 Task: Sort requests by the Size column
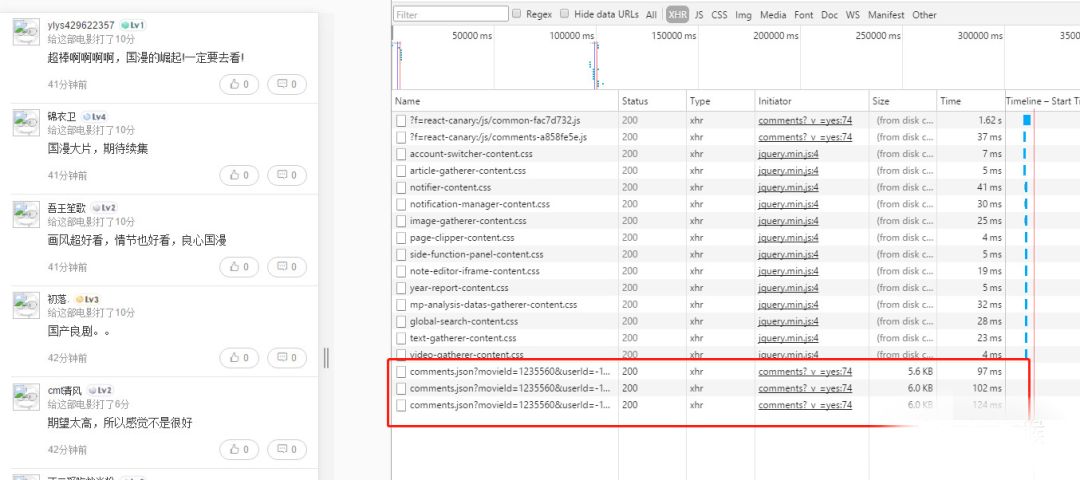880,101
